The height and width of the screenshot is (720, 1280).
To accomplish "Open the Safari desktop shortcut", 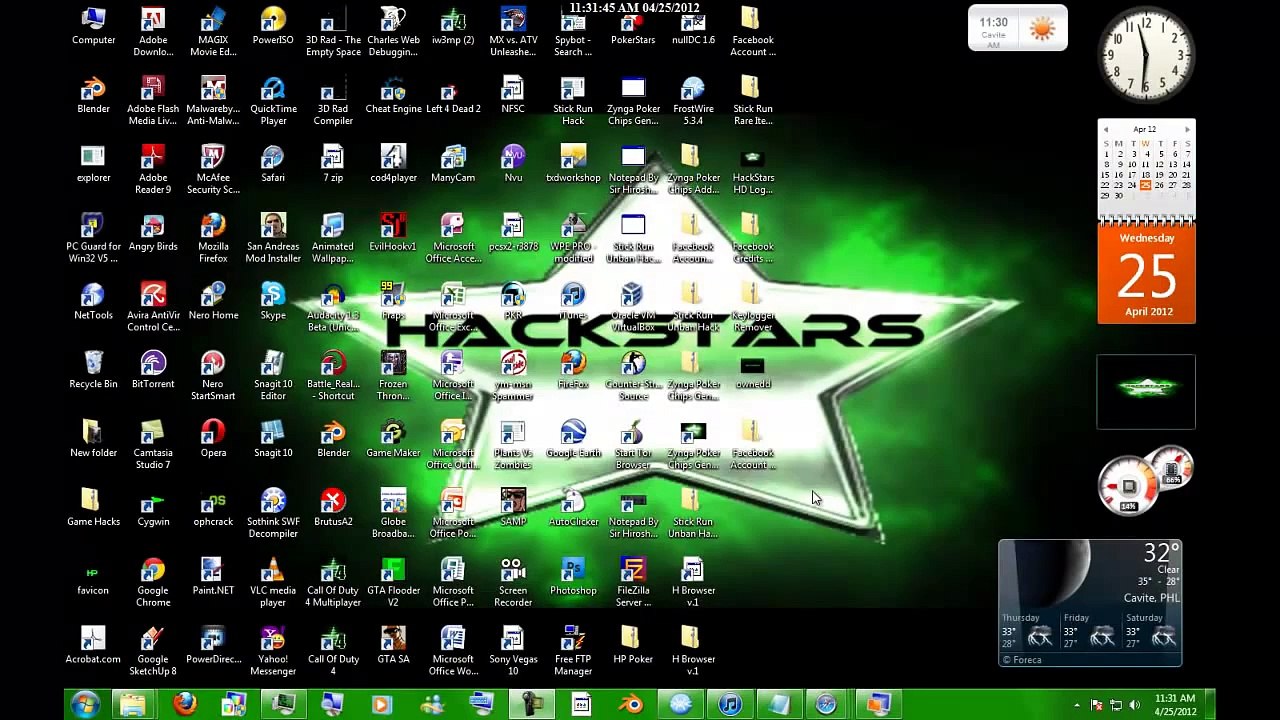I will click(x=273, y=165).
